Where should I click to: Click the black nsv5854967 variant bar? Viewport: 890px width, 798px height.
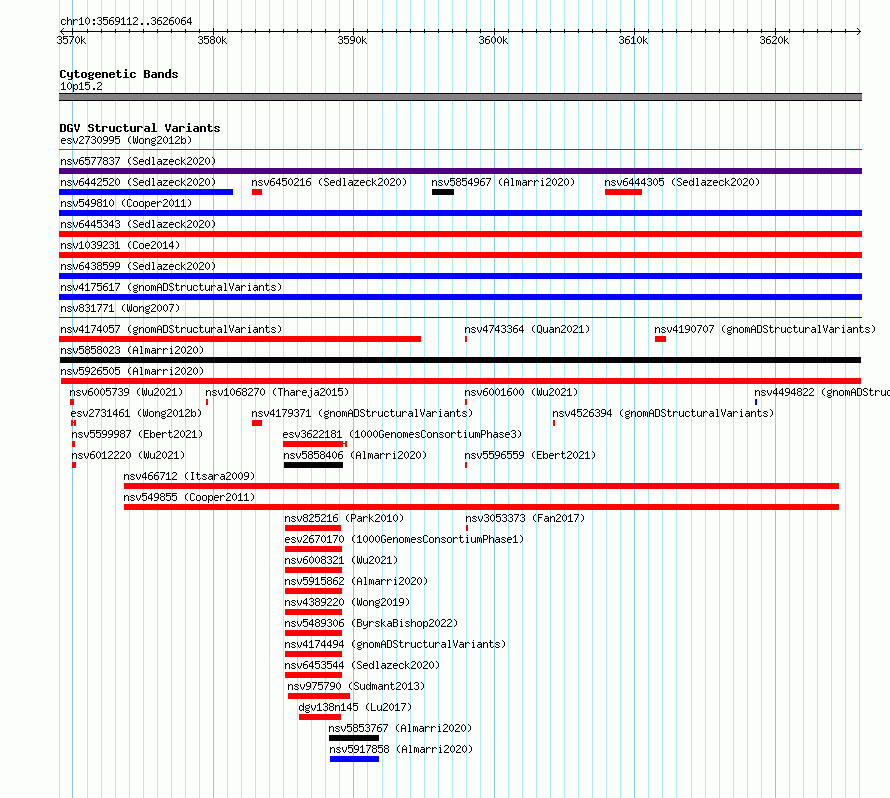[443, 192]
